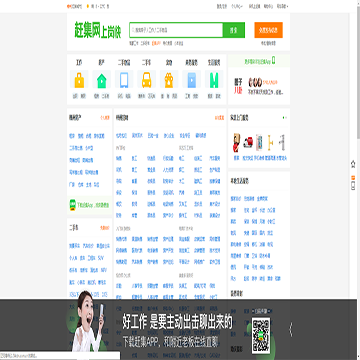Open the faucet plumbing service thumbnail
The height and width of the screenshot is (360, 360).
(282, 142)
